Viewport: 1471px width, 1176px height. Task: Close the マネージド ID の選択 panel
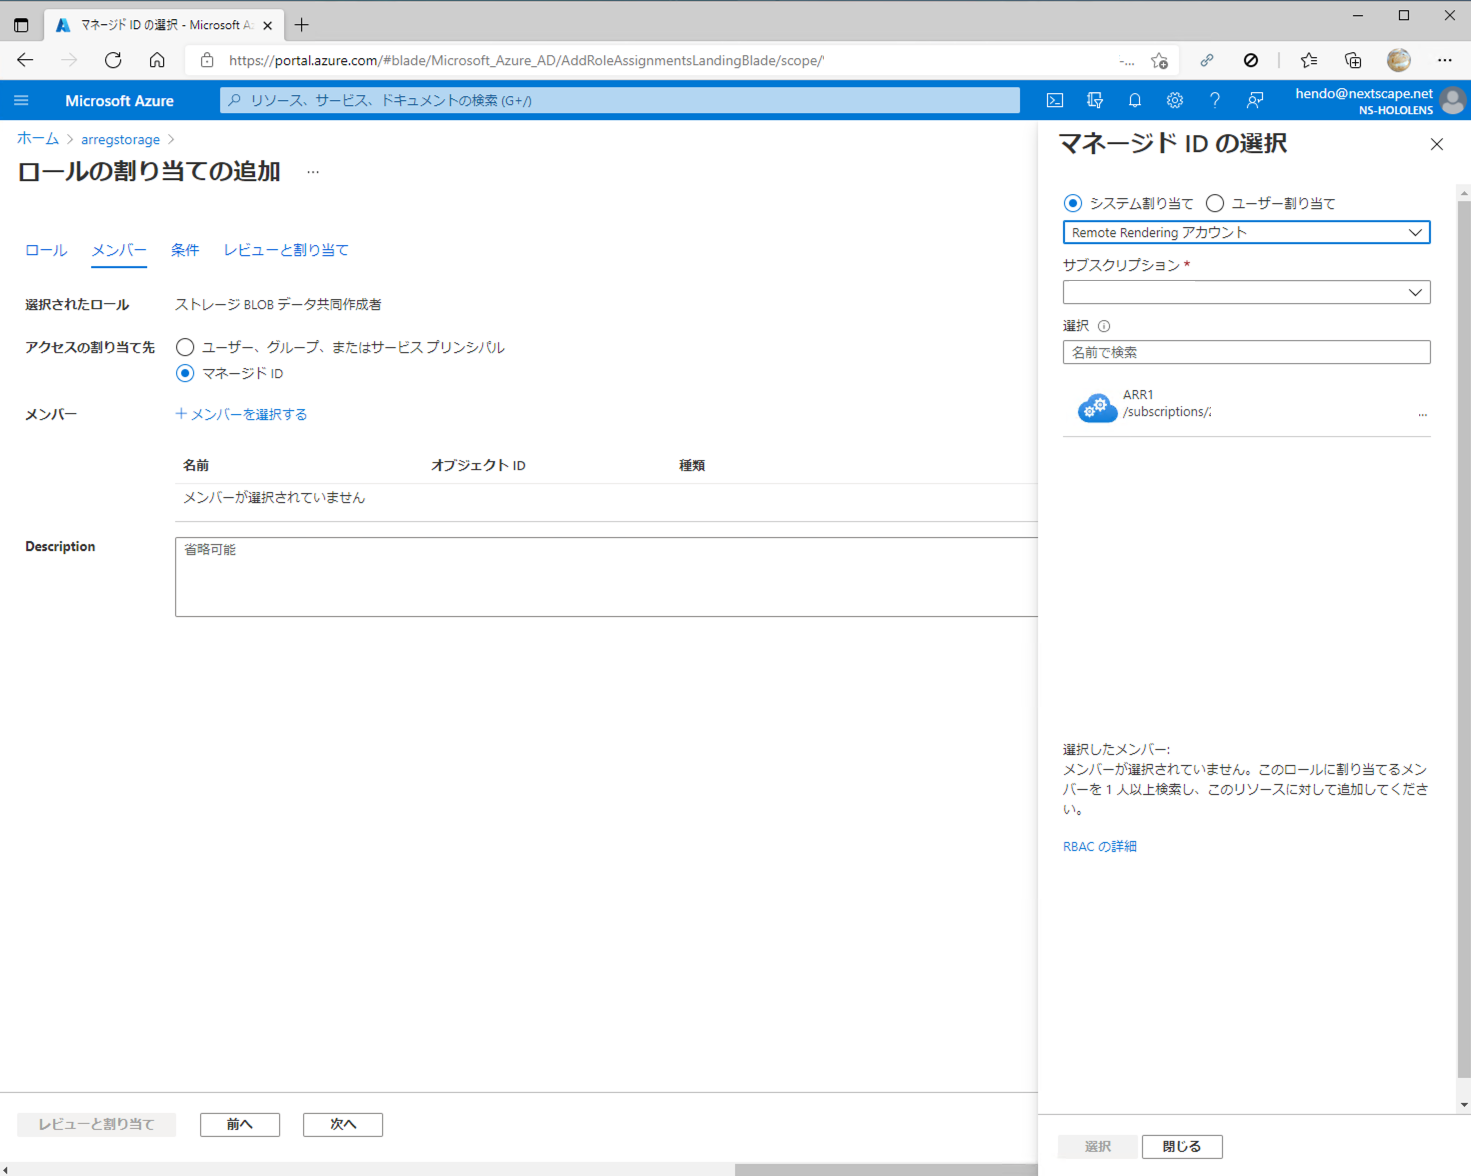point(1437,144)
